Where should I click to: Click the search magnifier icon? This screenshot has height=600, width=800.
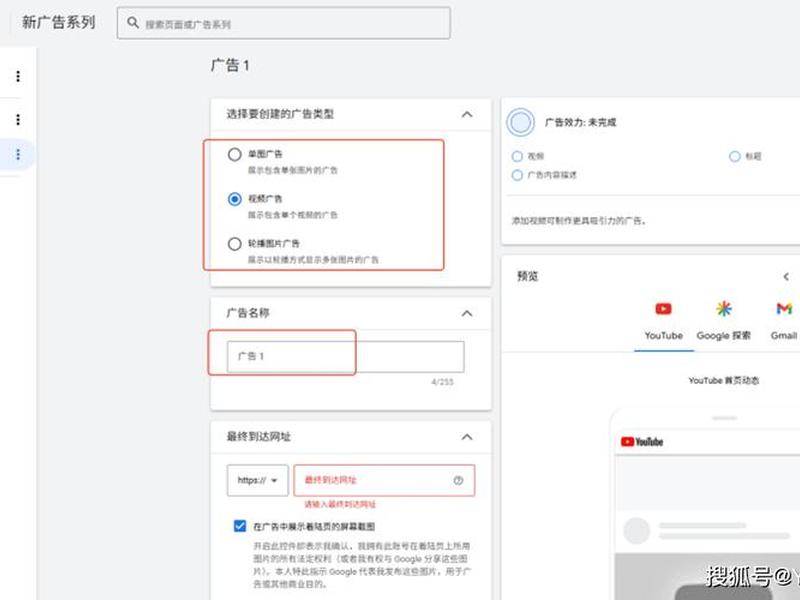[133, 22]
